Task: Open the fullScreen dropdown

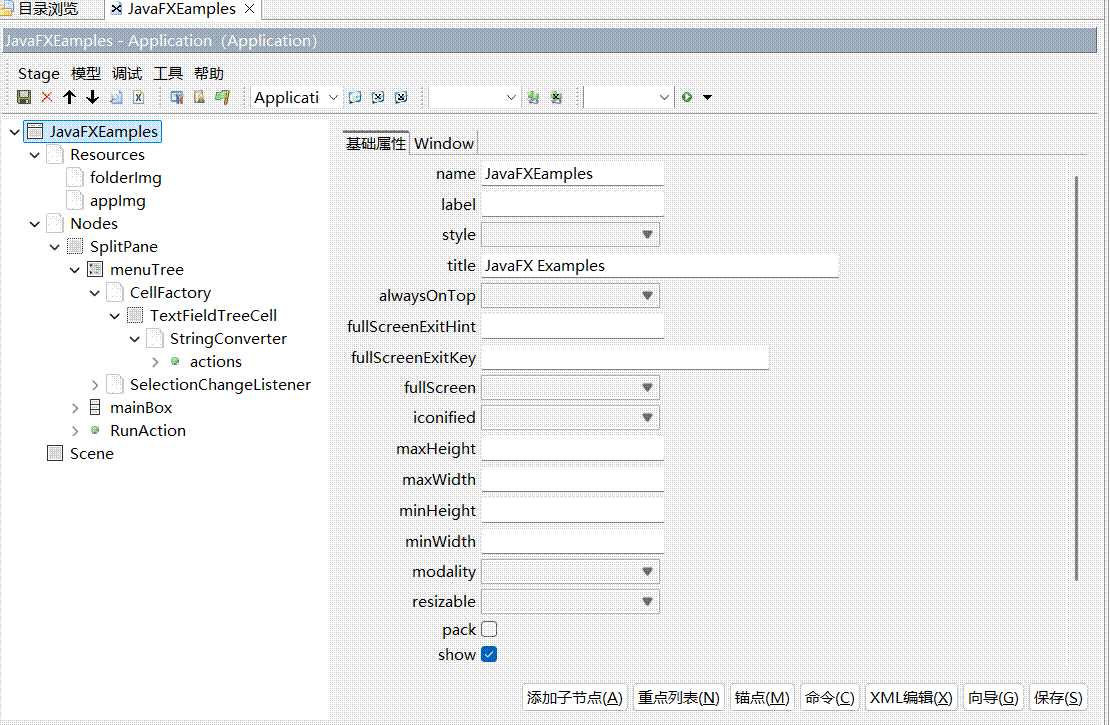Action: point(571,387)
